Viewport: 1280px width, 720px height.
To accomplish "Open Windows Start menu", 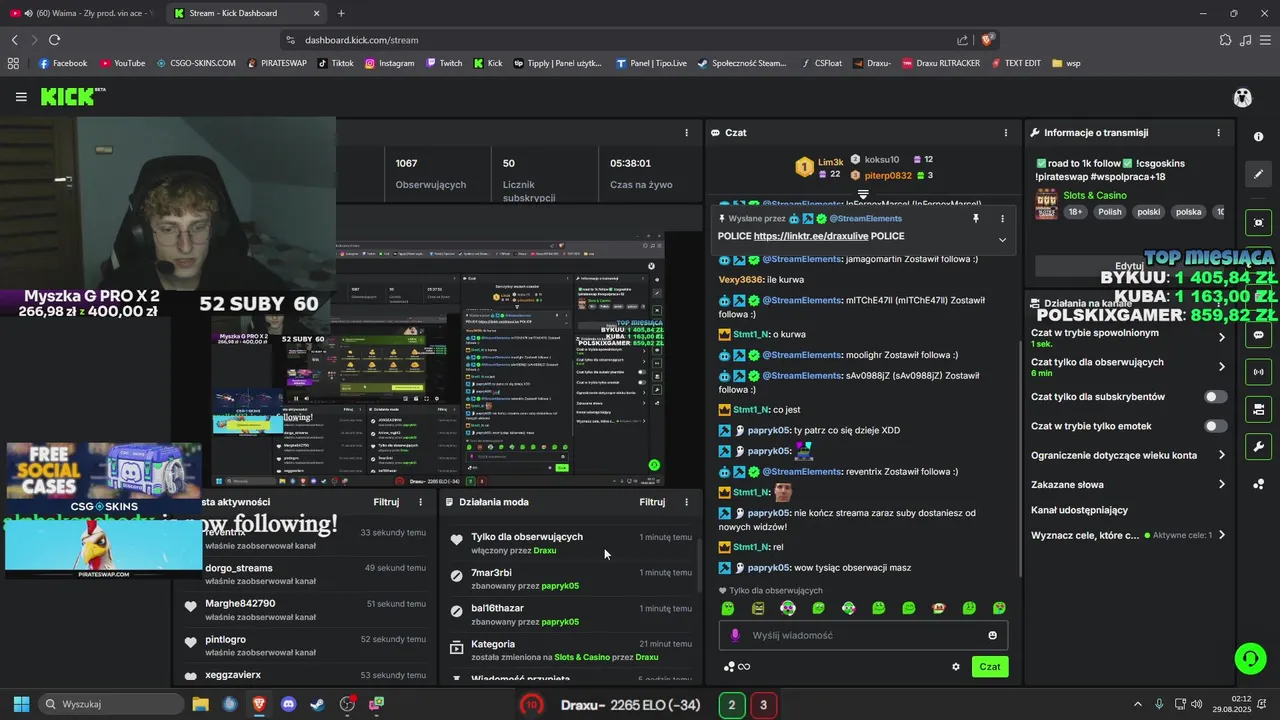I will pyautogui.click(x=21, y=705).
